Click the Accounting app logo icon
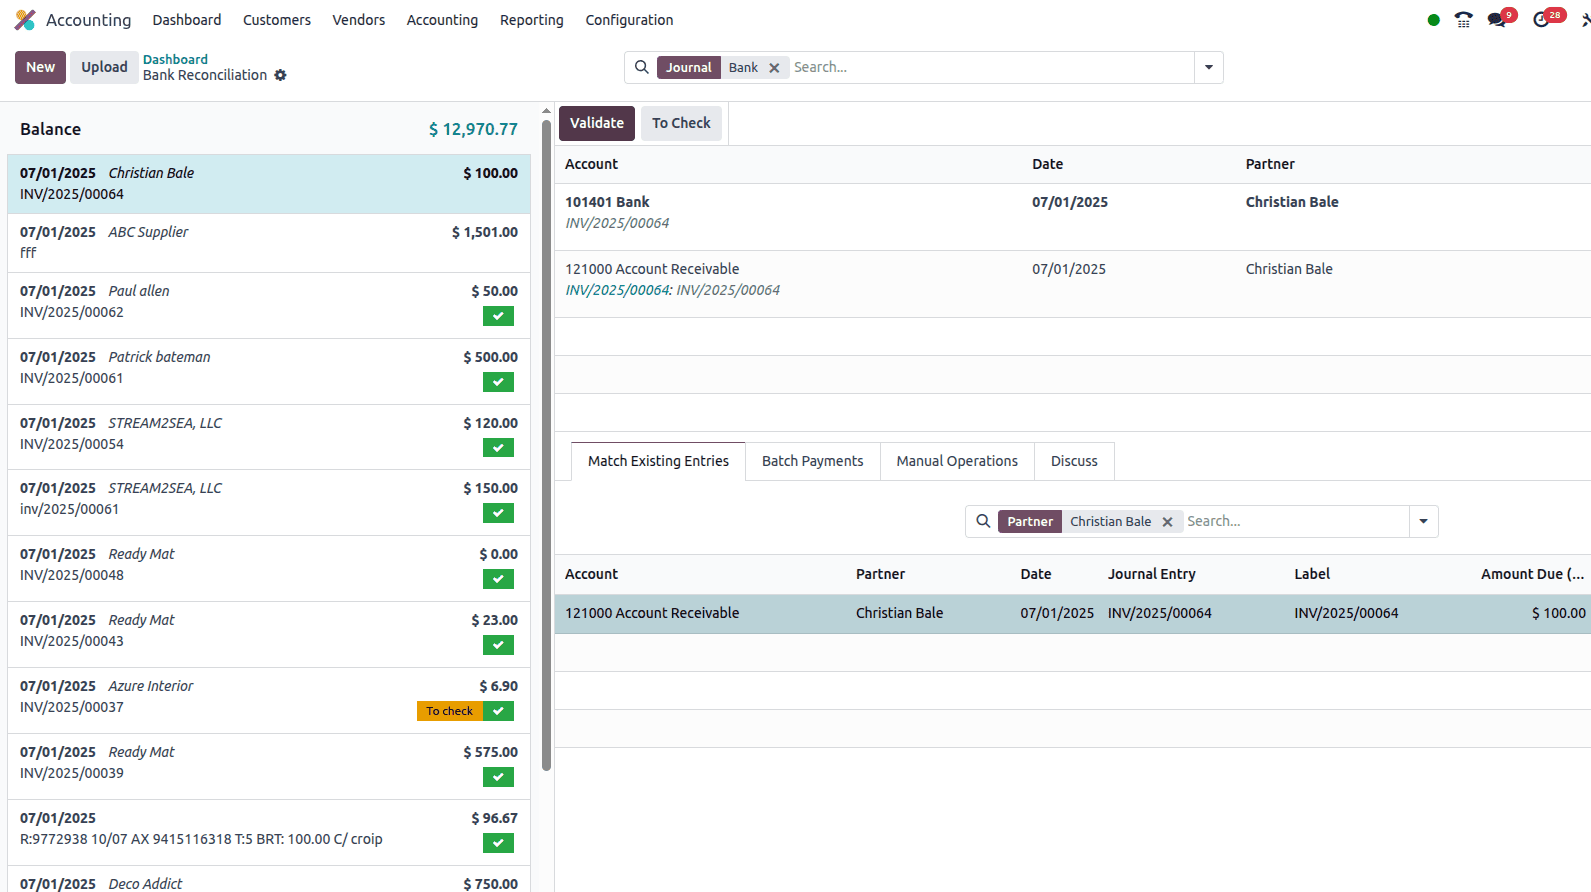The height and width of the screenshot is (892, 1591). [25, 20]
